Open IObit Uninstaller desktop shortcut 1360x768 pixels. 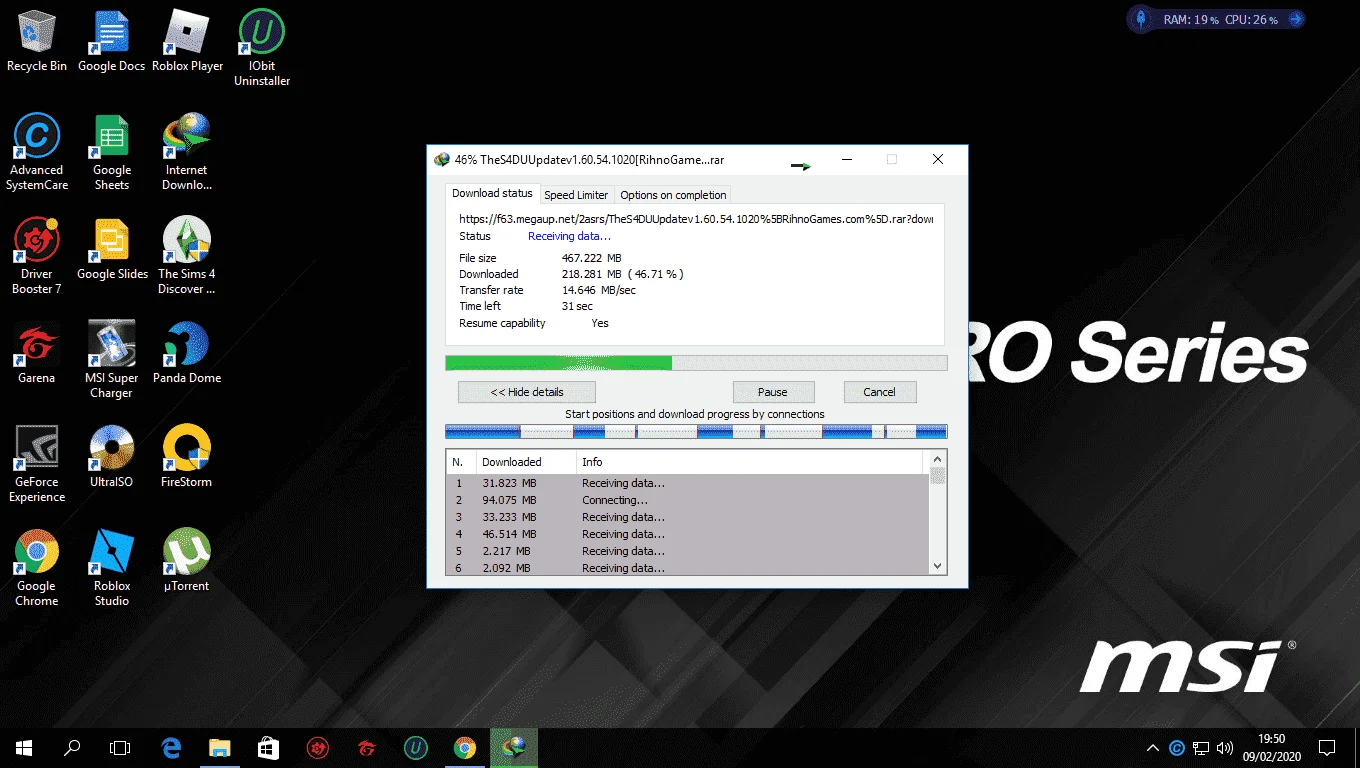point(262,48)
